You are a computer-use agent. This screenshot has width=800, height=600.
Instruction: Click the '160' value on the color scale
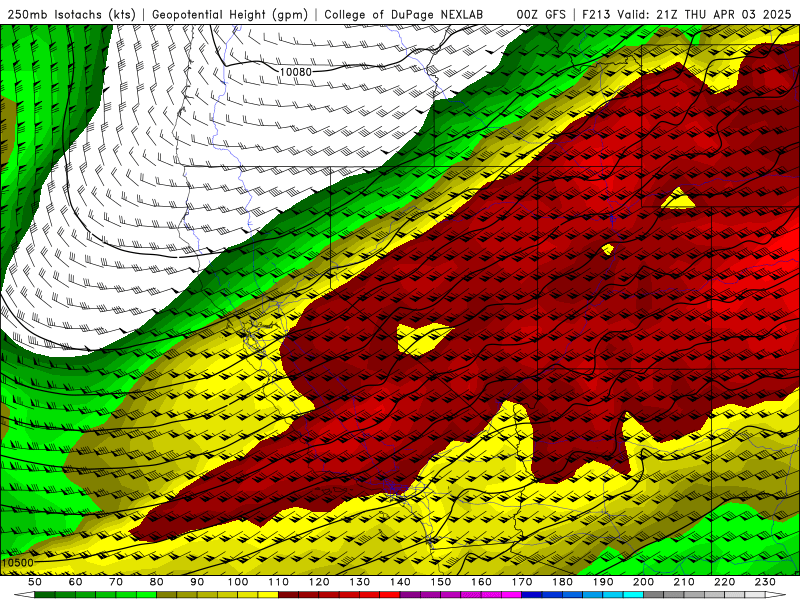coord(481,582)
